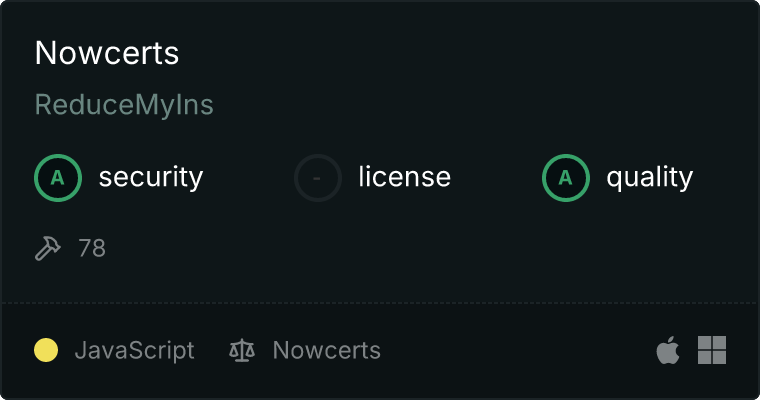
Task: Click the security grade A badge
Action: click(x=58, y=178)
